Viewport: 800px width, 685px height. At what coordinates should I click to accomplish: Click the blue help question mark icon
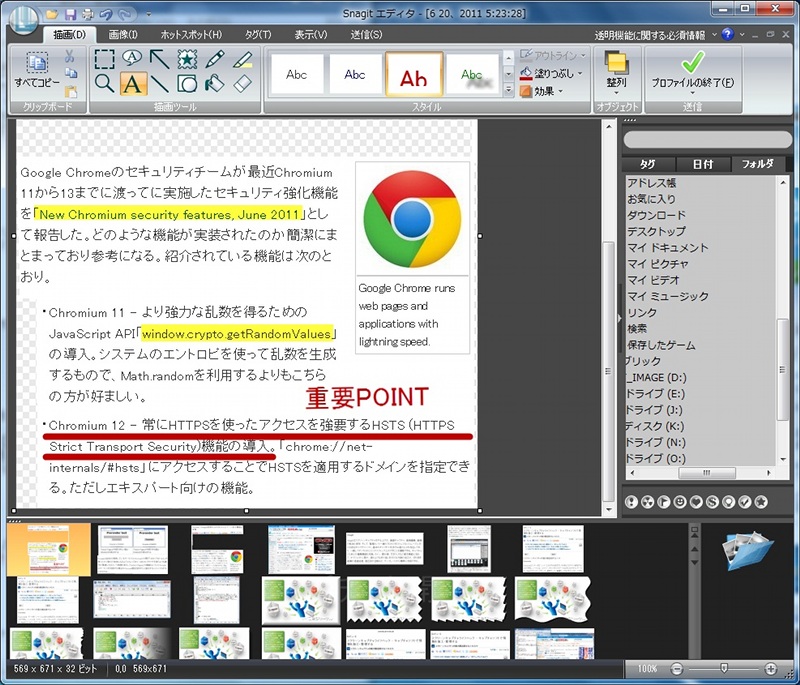click(728, 34)
